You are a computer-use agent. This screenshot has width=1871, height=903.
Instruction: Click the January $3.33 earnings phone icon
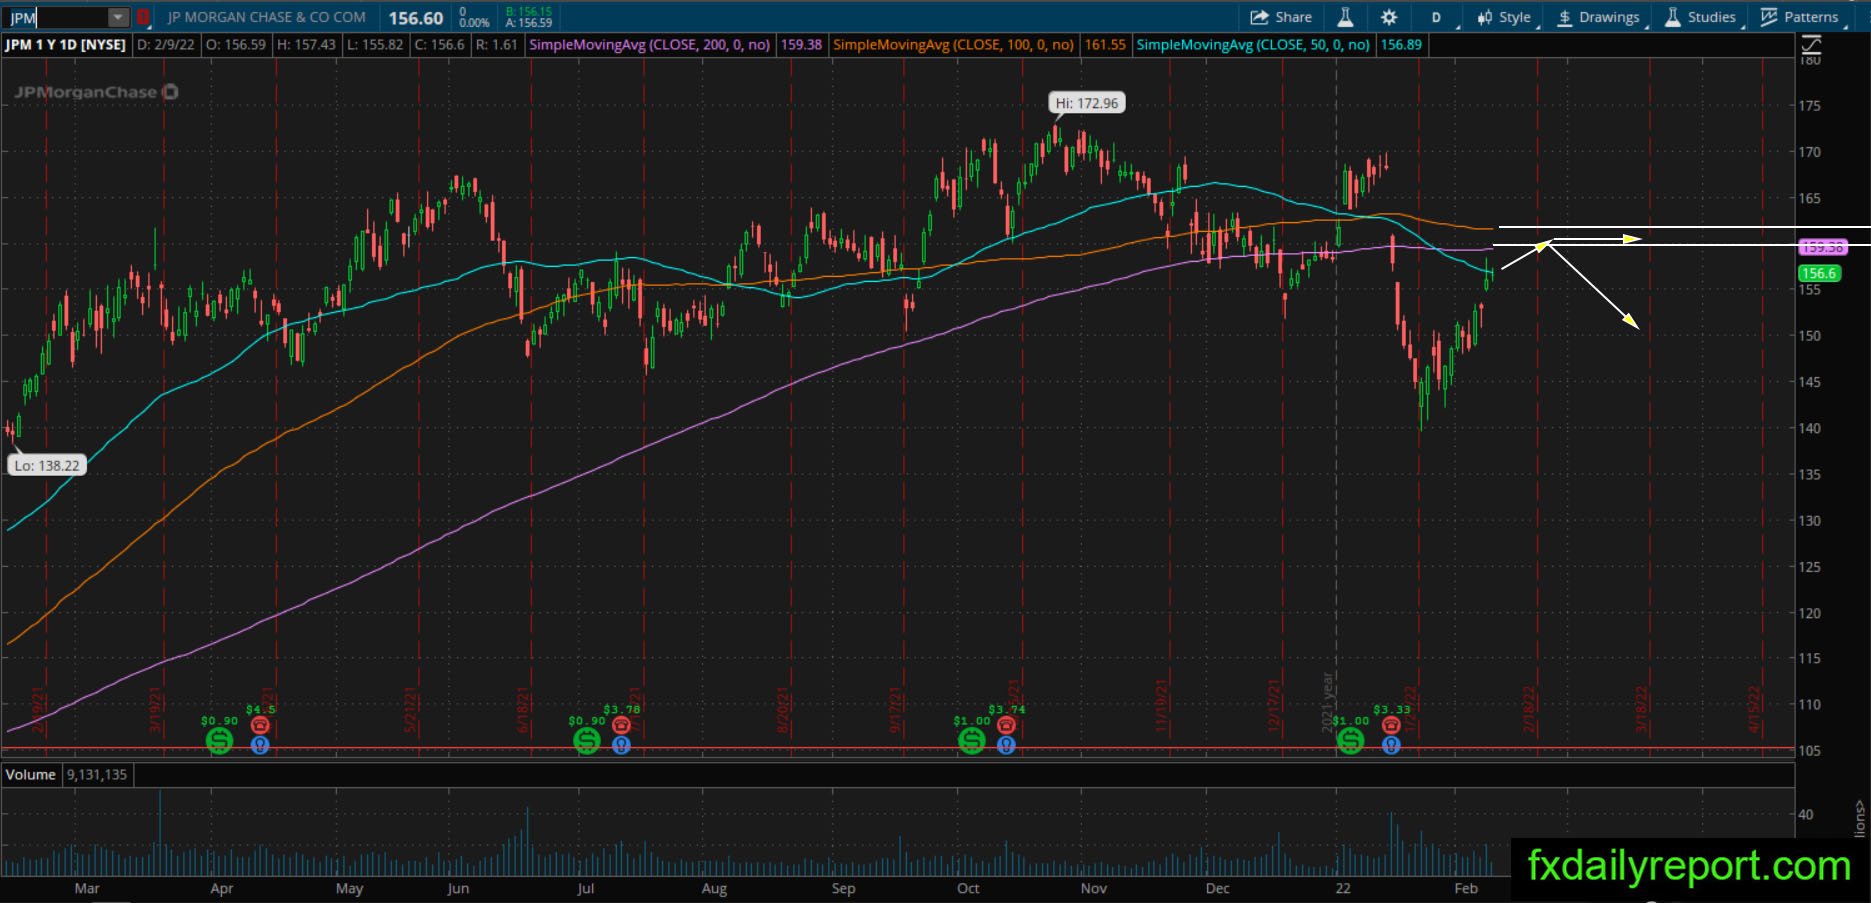pos(1391,725)
